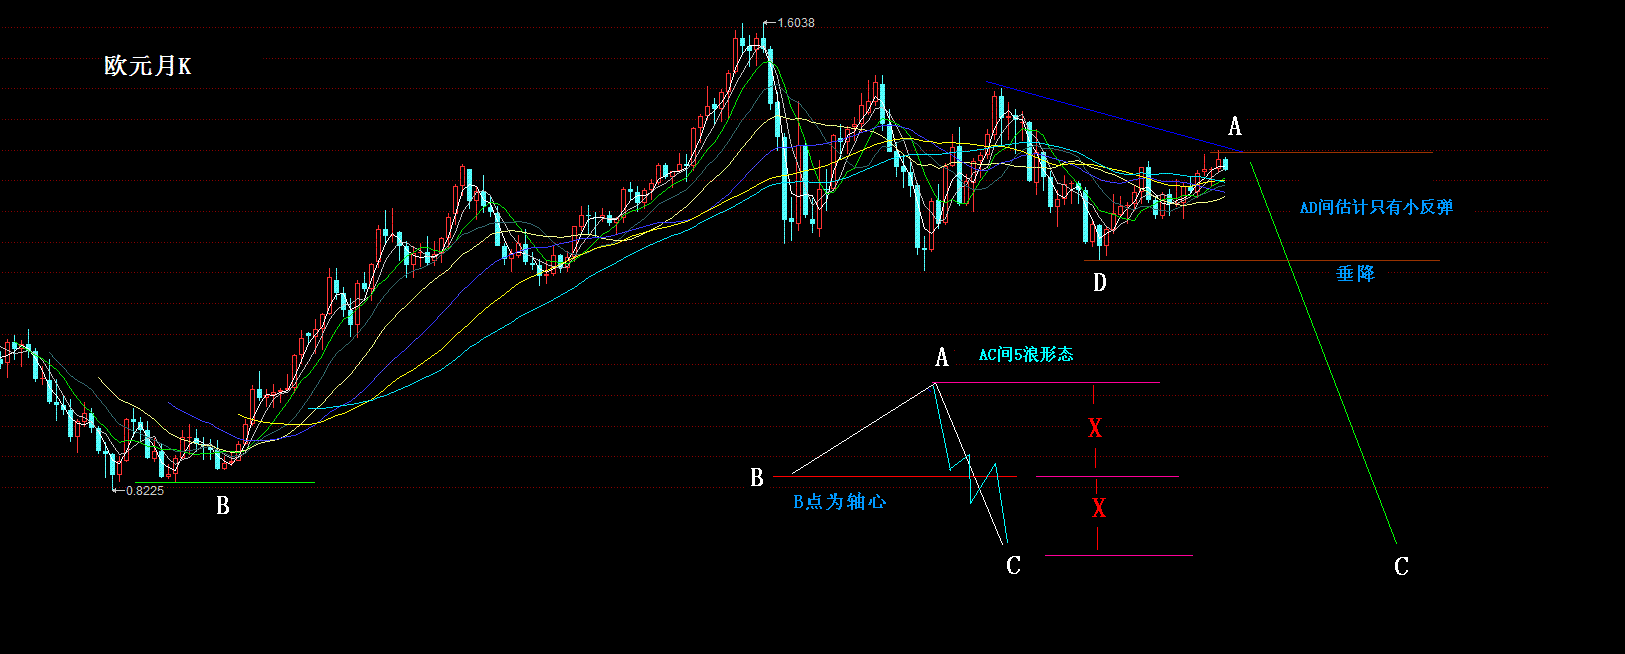The image size is (1625, 654).
Task: Click point label D under the candlestick low
Action: pyautogui.click(x=1100, y=283)
